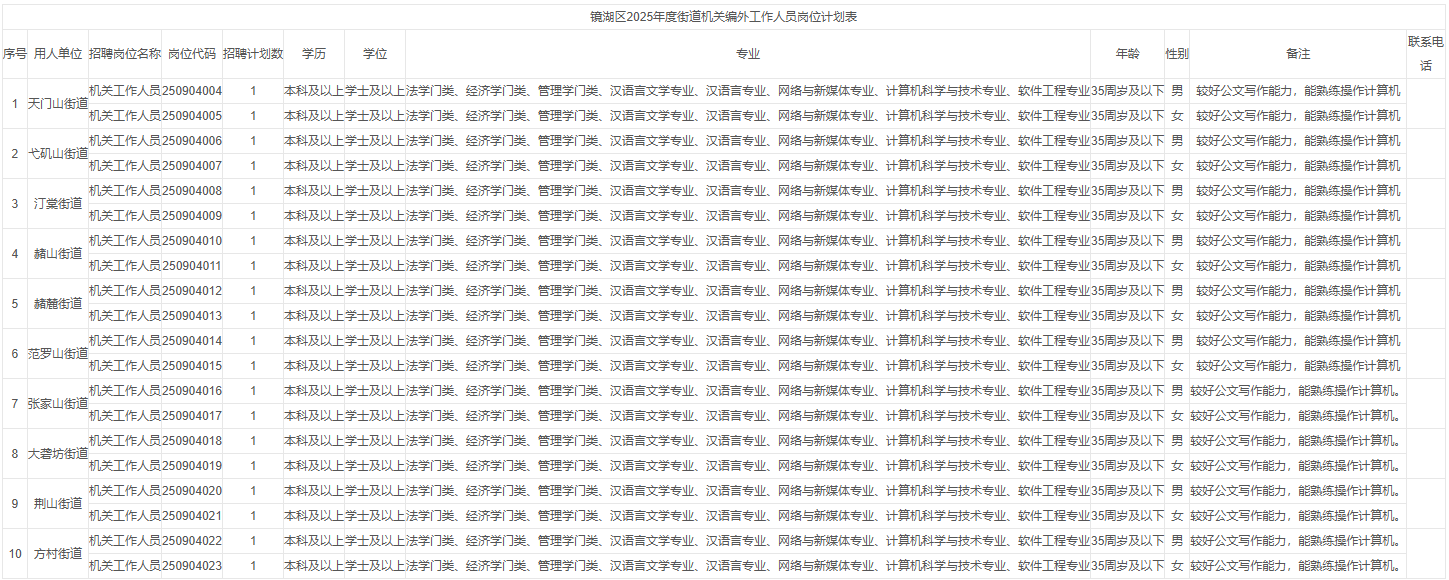Click job code 250904012

(x=192, y=290)
